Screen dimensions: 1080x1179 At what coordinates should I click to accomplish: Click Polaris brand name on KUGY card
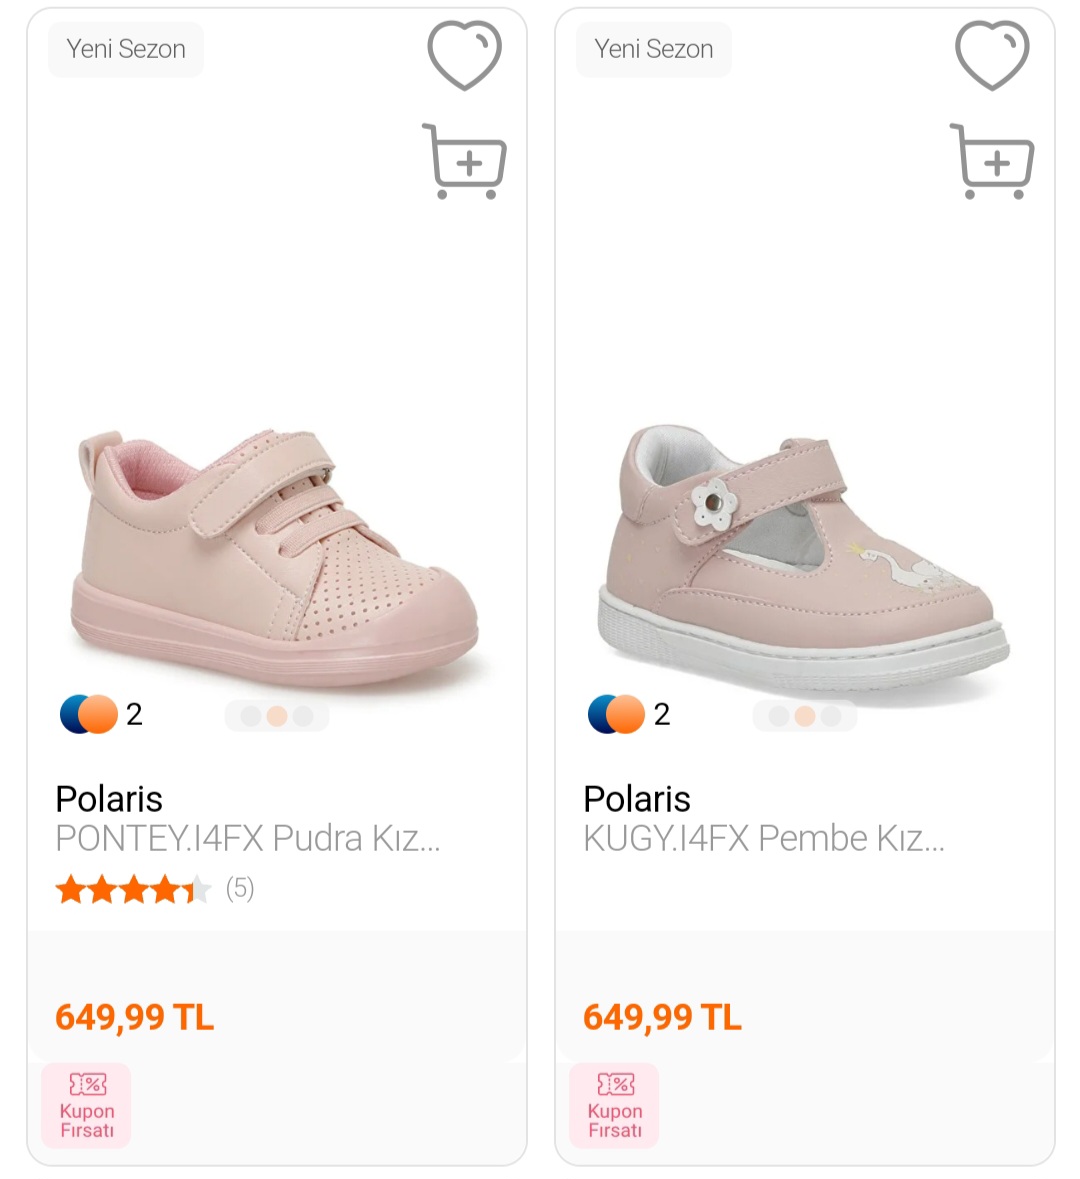click(637, 799)
